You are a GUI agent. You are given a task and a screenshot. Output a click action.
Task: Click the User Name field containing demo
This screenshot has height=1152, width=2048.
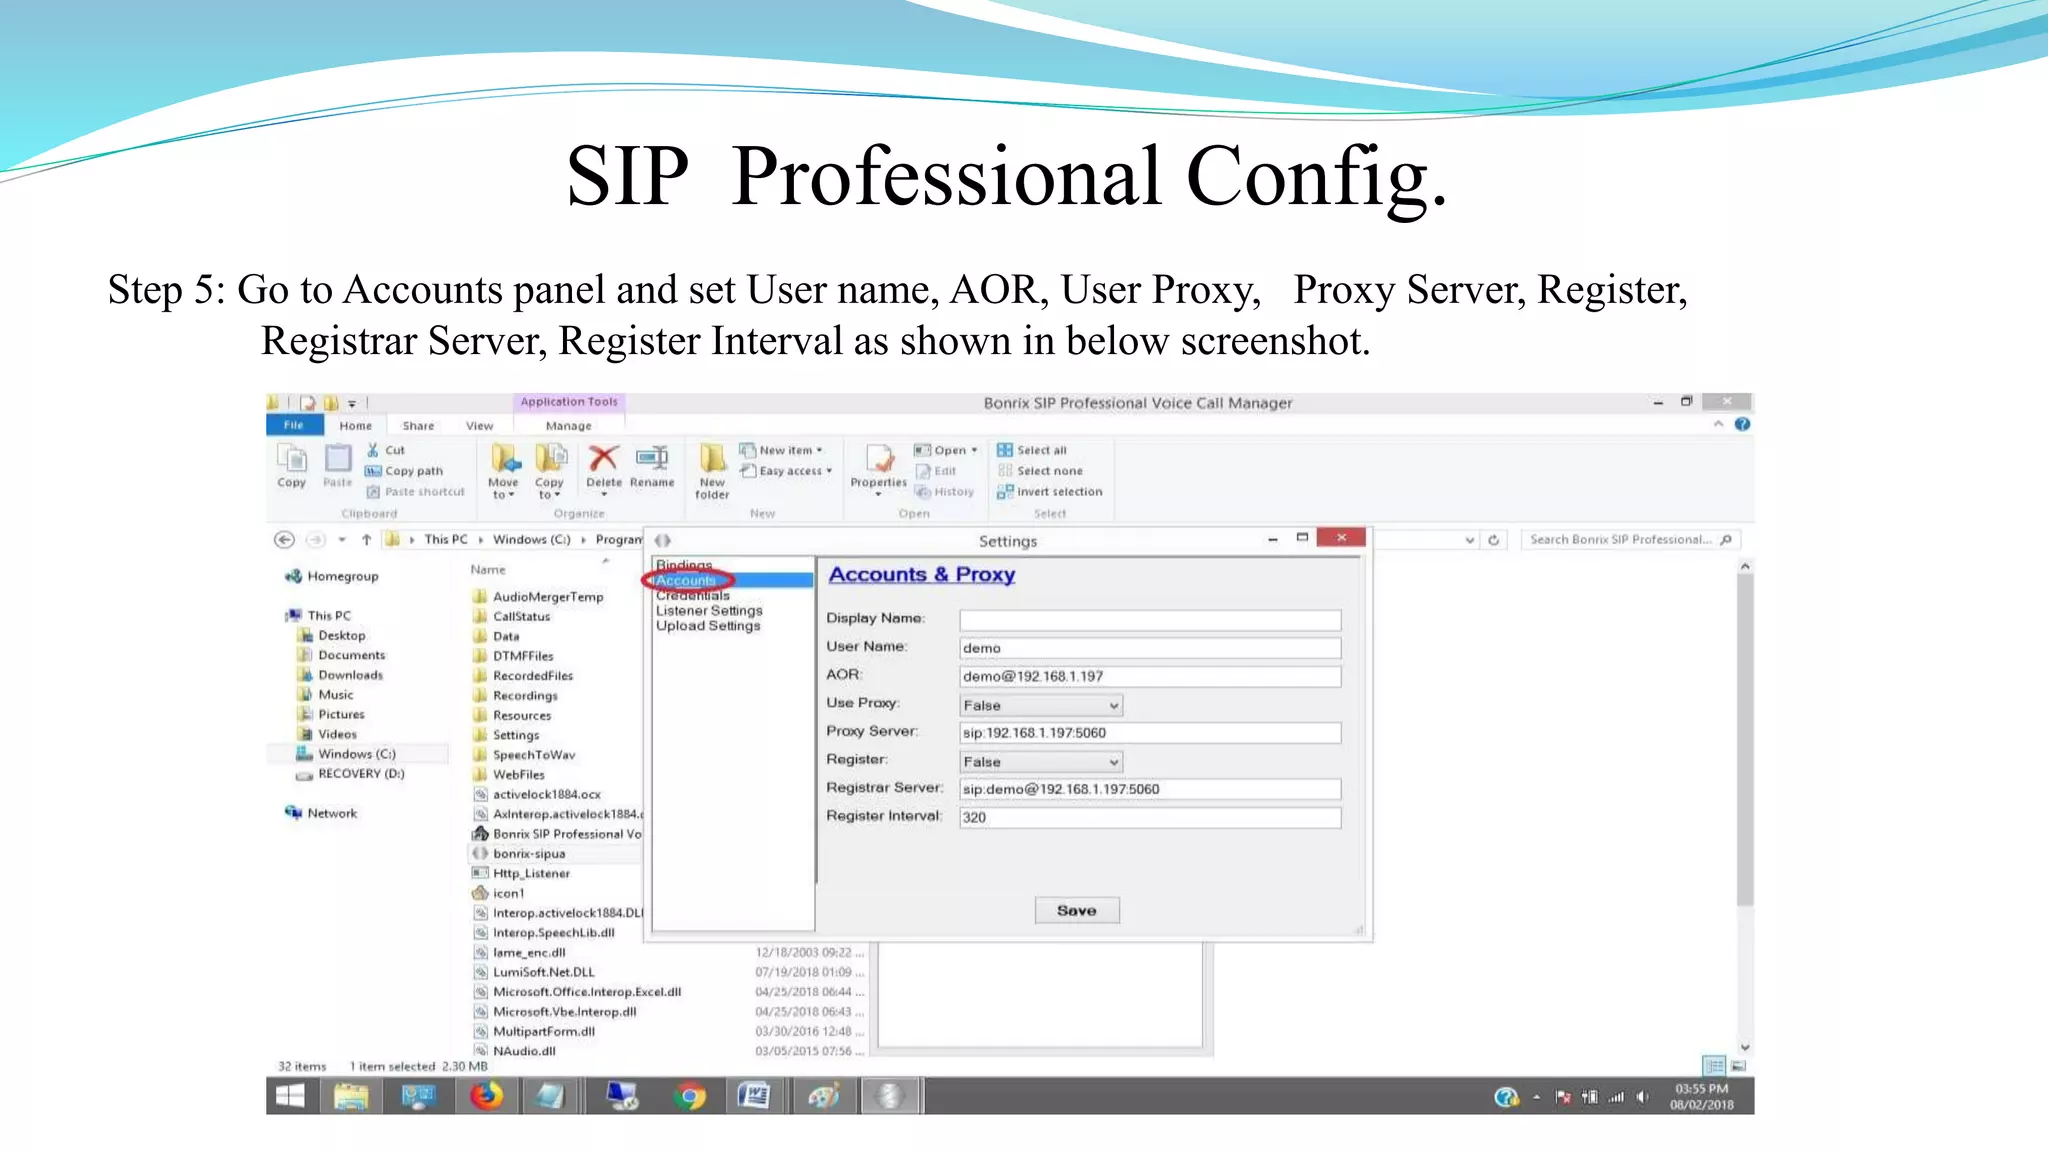[x=1150, y=648]
